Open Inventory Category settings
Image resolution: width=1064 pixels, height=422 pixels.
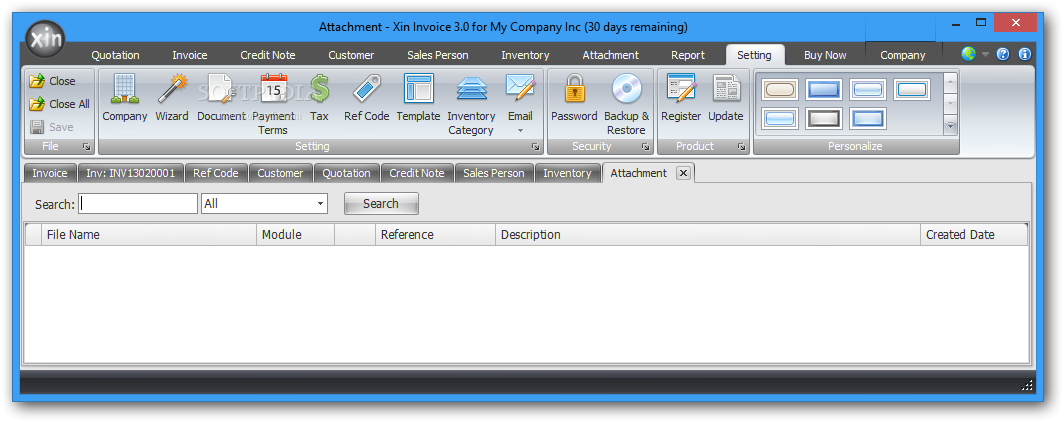coord(471,105)
